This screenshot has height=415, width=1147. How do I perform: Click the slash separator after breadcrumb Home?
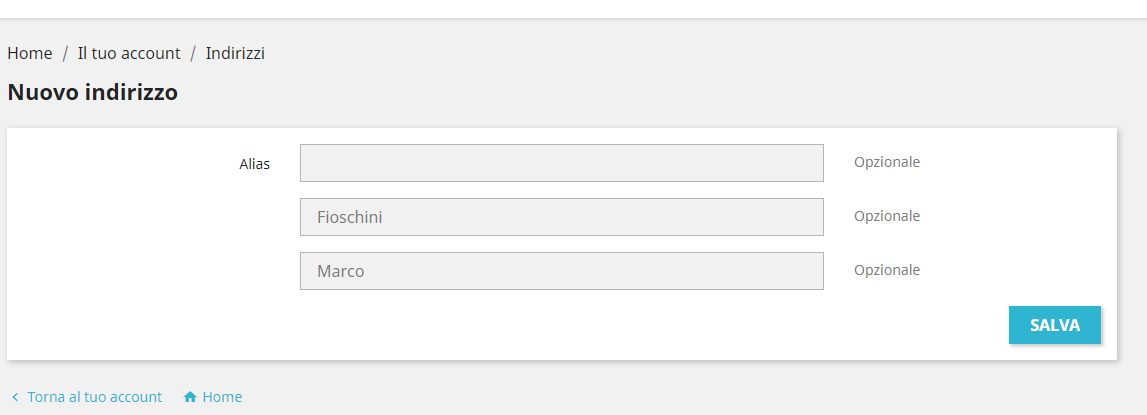tap(65, 53)
